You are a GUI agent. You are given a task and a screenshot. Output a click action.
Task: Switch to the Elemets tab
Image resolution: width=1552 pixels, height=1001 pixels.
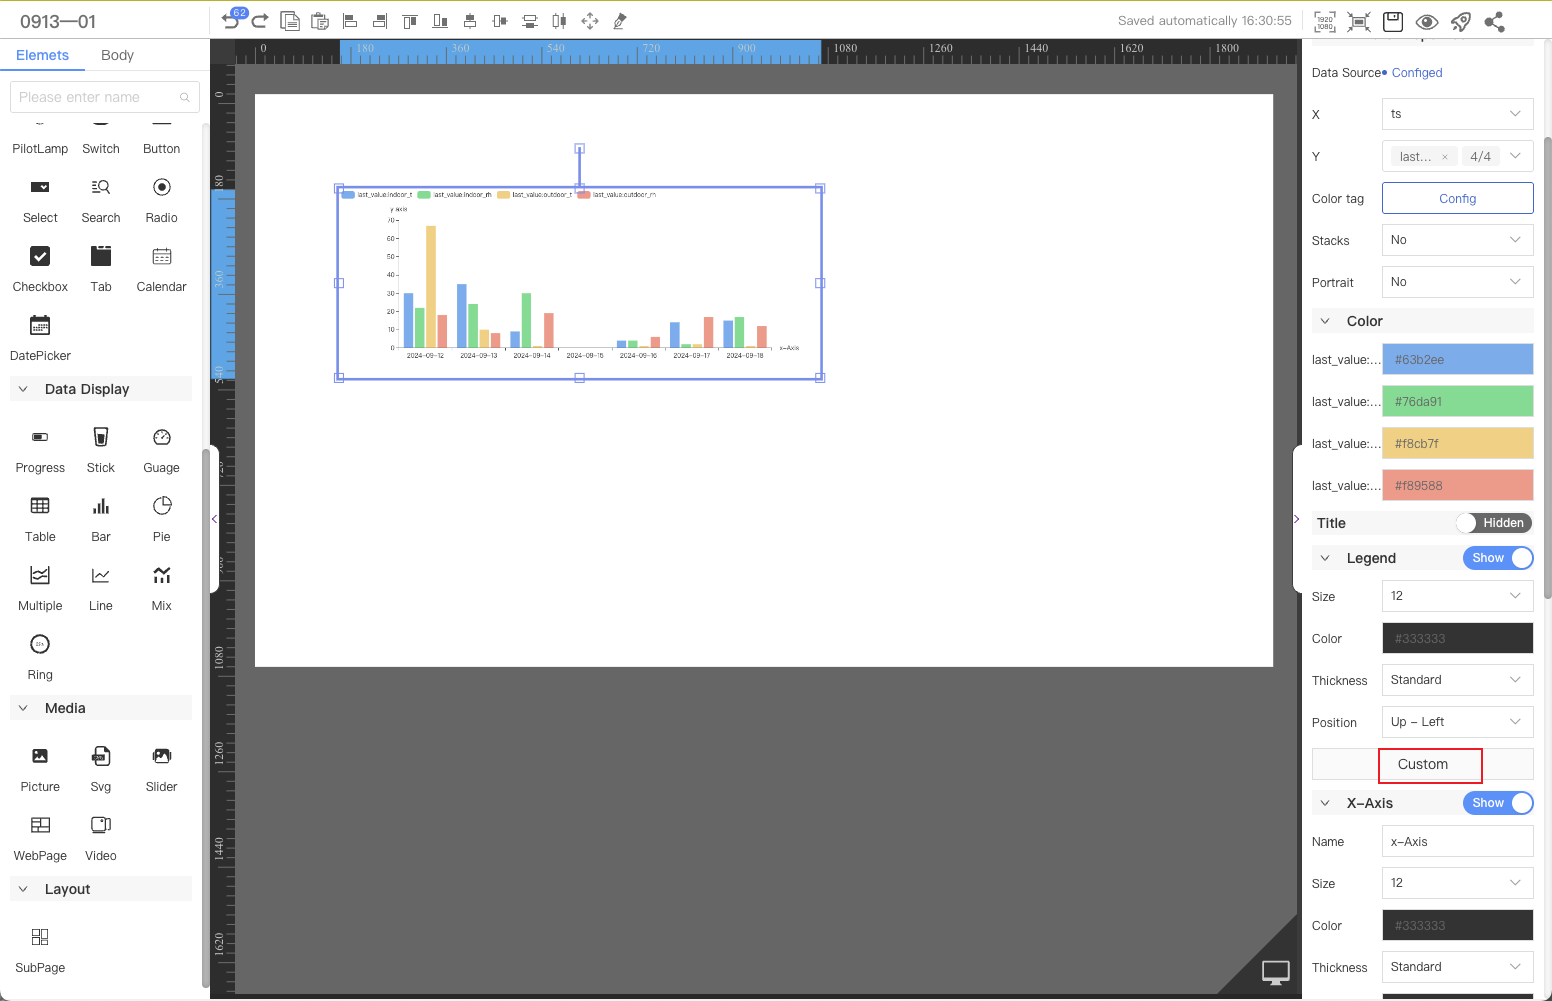pos(42,55)
